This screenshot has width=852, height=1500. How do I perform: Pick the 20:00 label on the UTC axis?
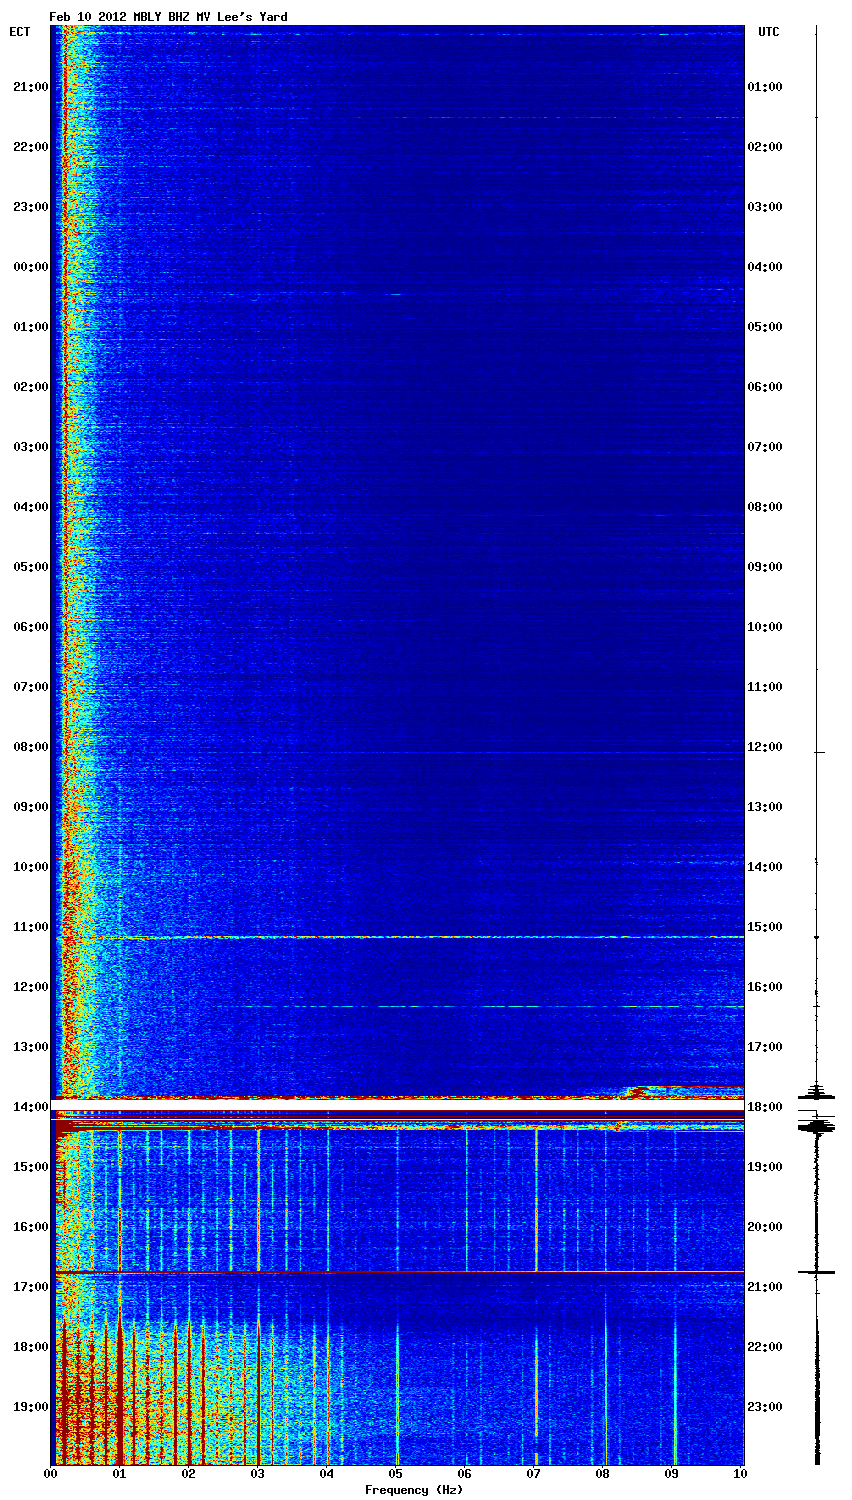[765, 1227]
